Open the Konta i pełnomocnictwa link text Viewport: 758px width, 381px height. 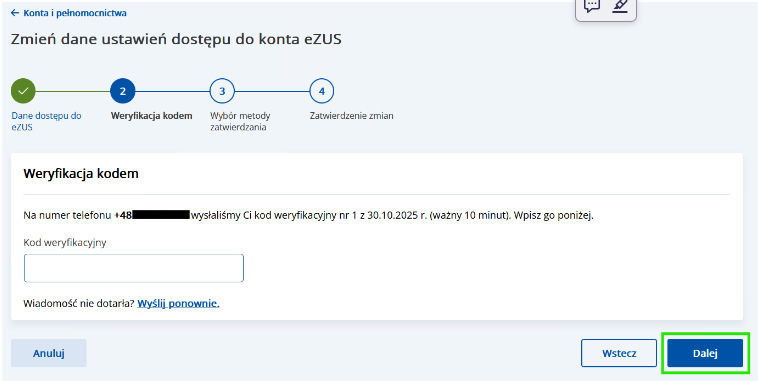click(75, 13)
